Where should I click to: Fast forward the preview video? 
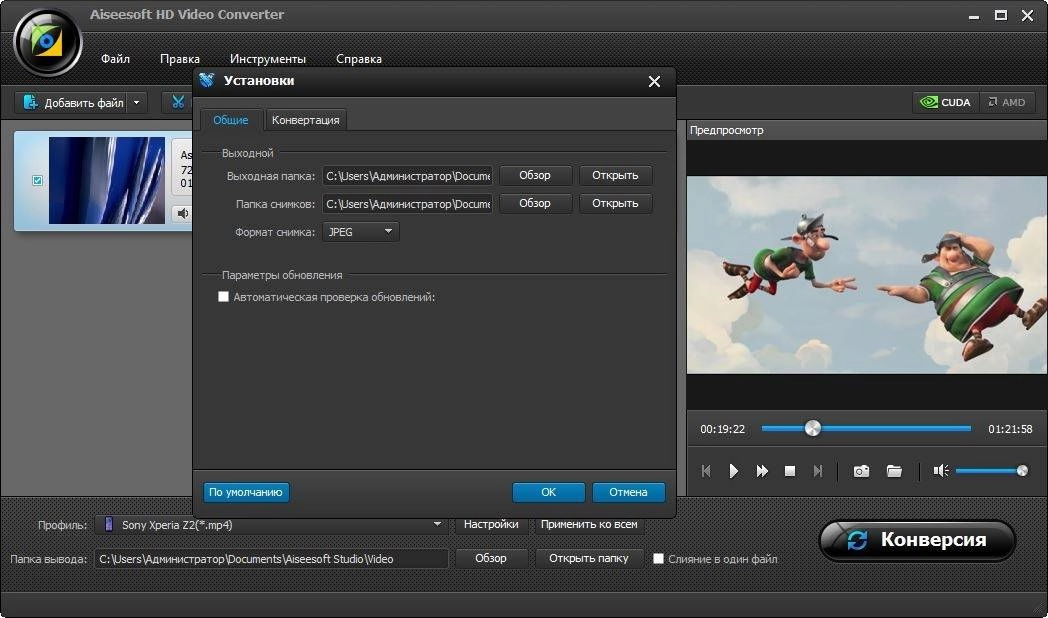pos(761,471)
